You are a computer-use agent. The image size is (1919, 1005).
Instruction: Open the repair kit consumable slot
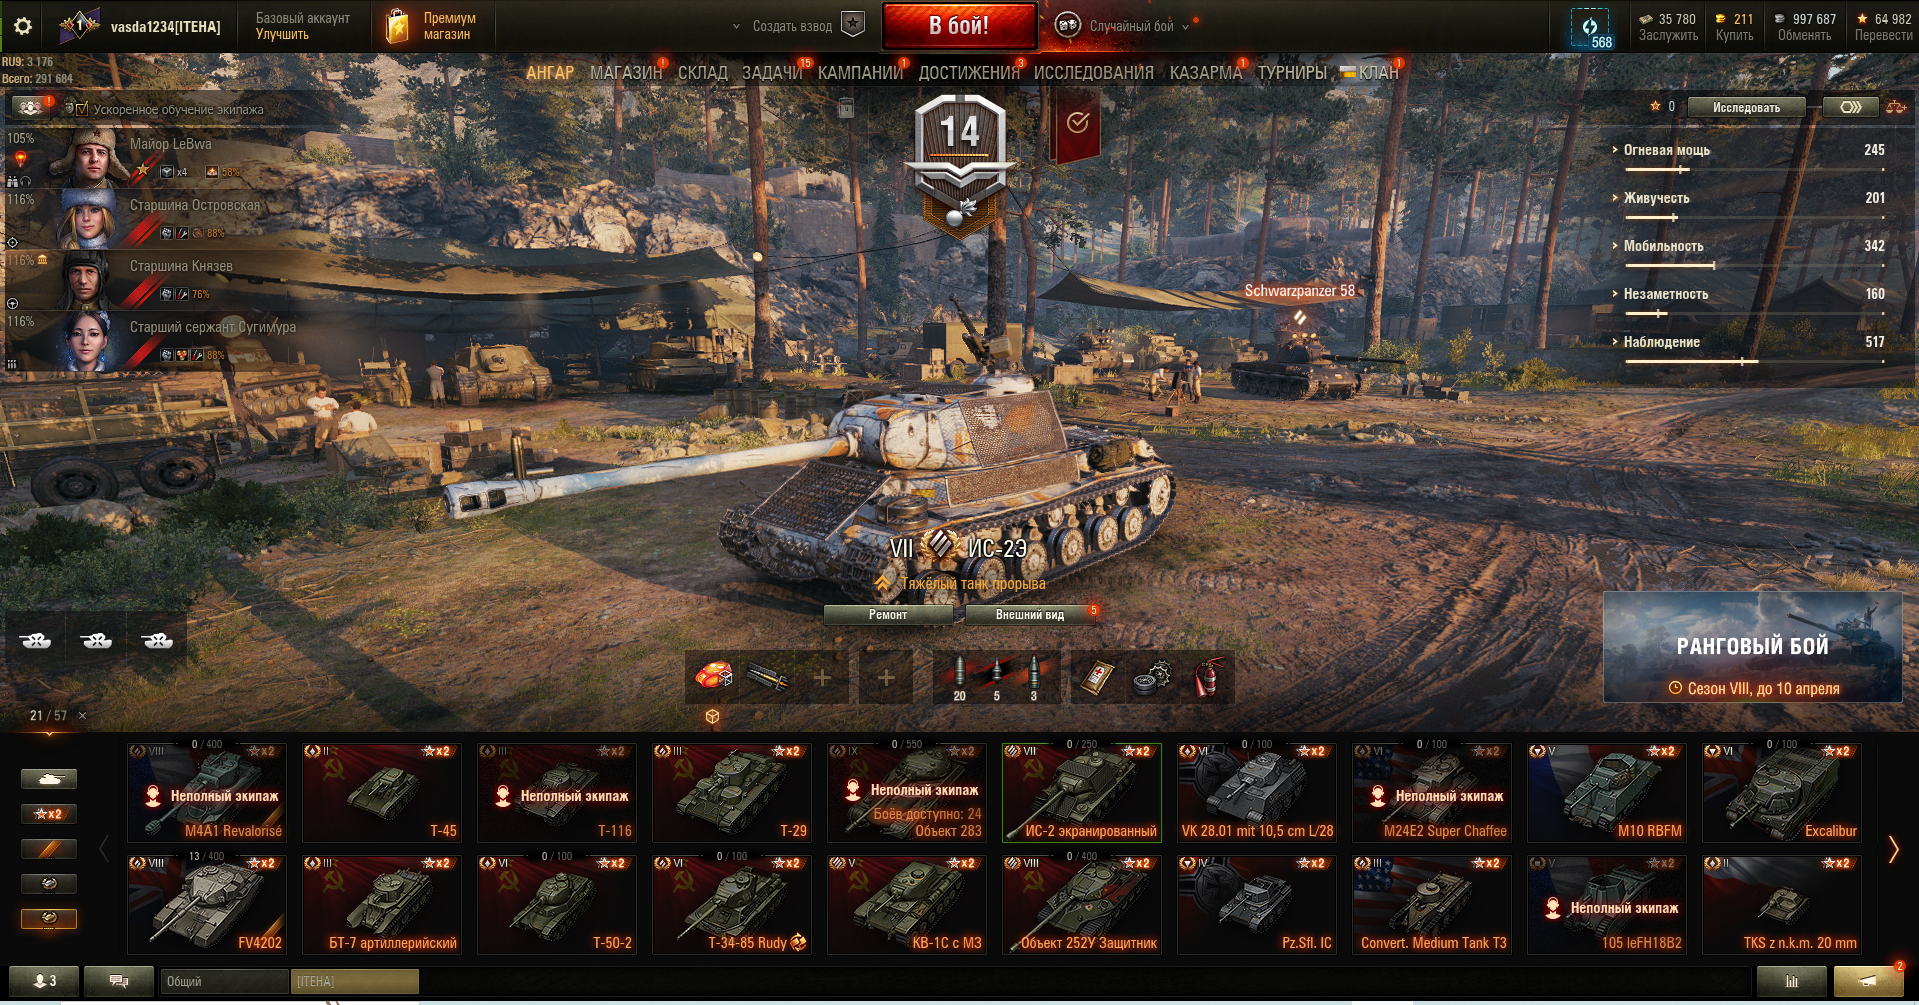(1152, 678)
